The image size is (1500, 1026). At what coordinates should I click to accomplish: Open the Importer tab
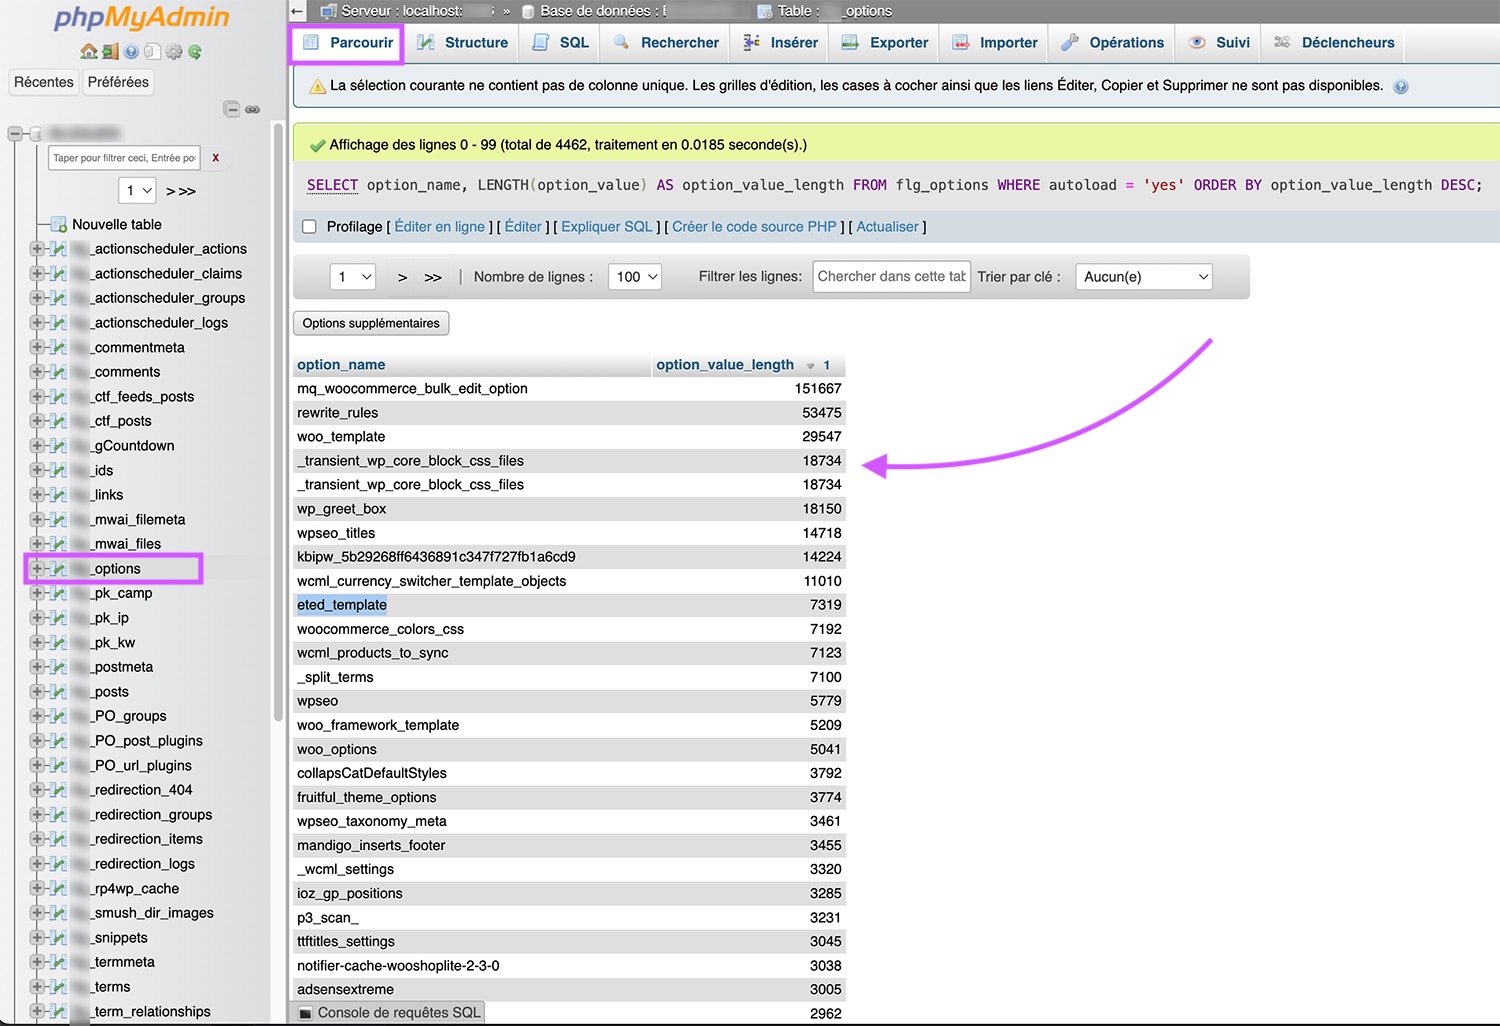coord(995,43)
